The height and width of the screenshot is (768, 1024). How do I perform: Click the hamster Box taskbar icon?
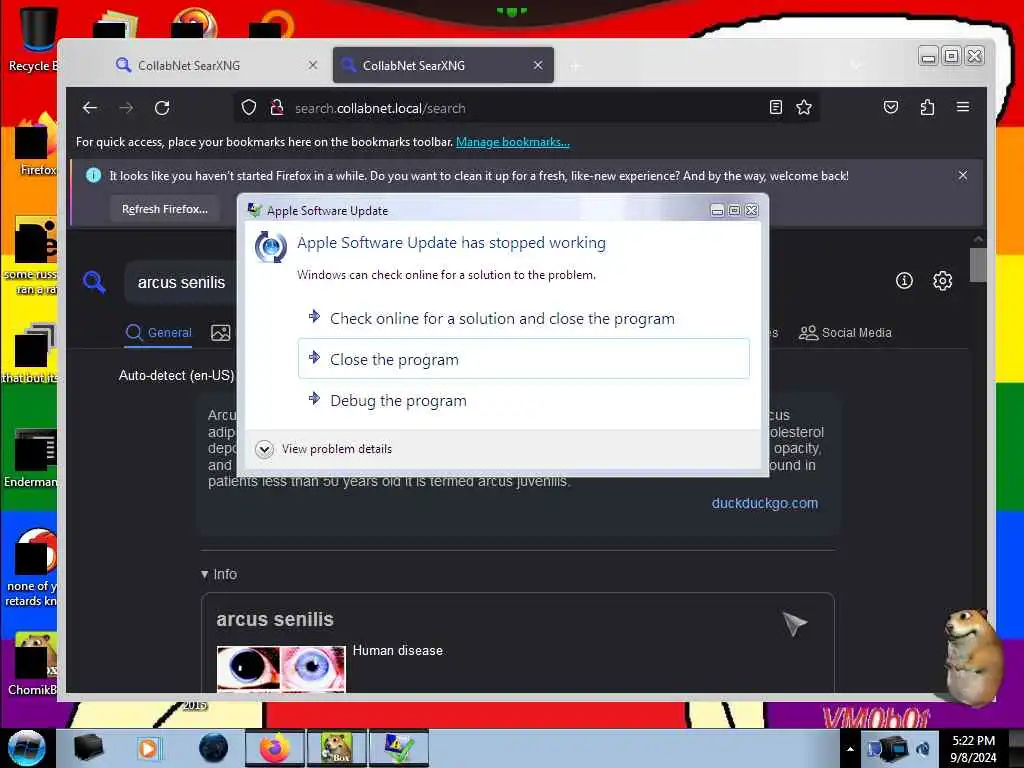[336, 748]
